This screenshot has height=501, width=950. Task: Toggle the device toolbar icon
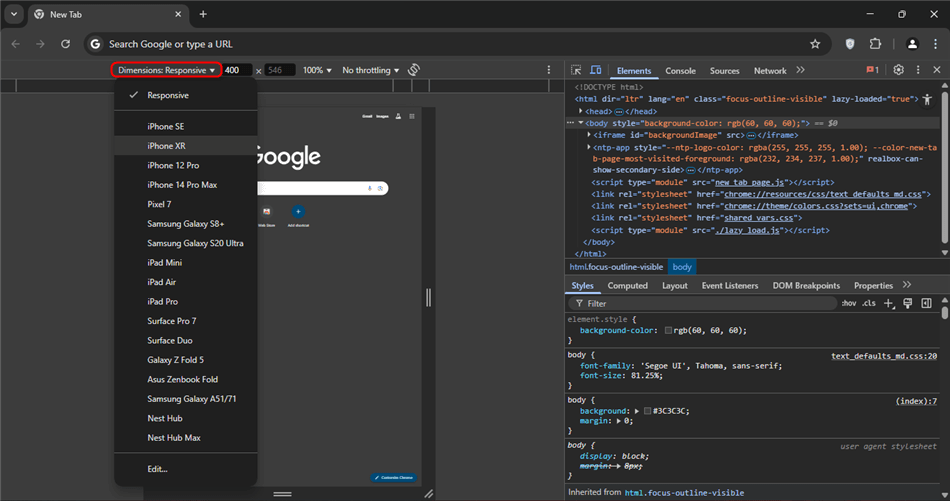(596, 70)
